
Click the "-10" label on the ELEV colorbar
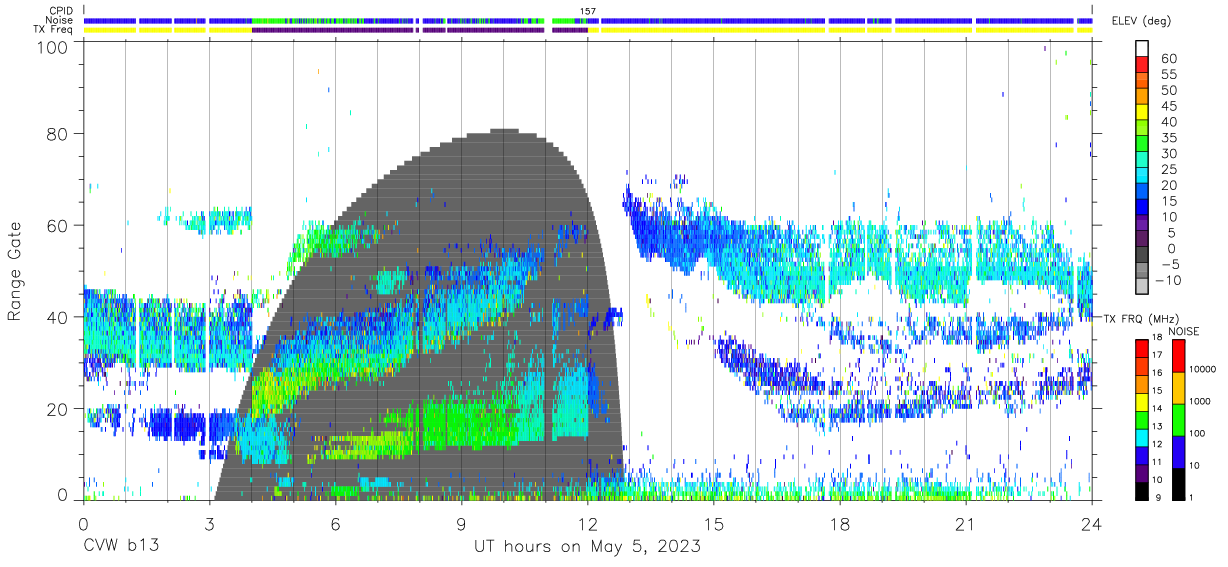[1169, 280]
